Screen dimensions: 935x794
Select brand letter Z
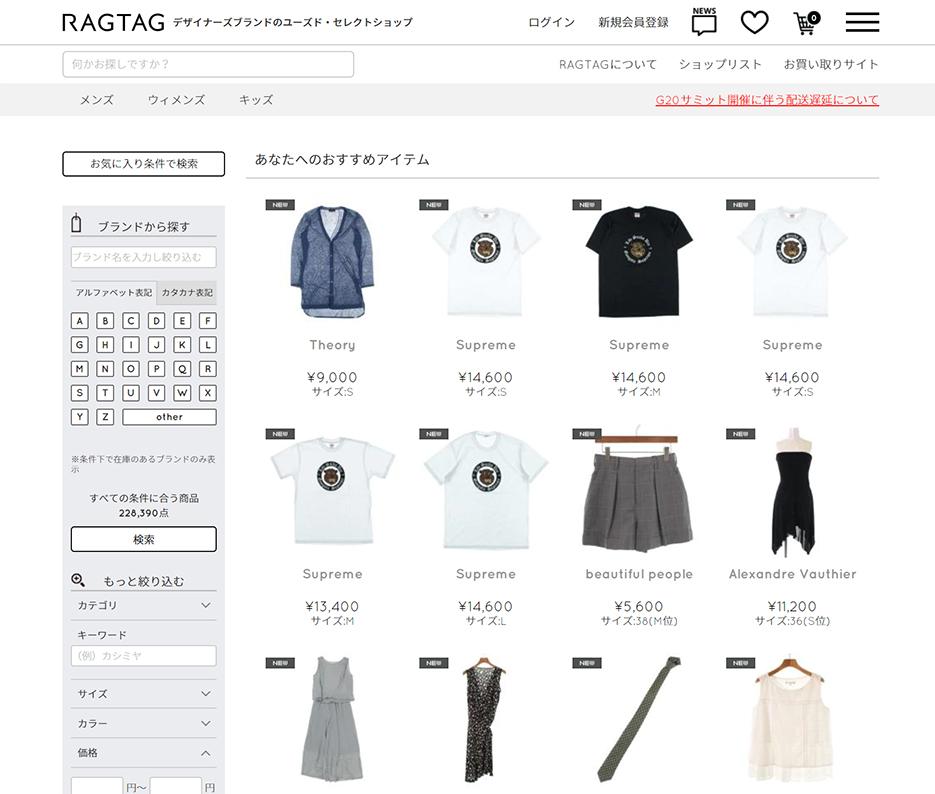click(105, 417)
